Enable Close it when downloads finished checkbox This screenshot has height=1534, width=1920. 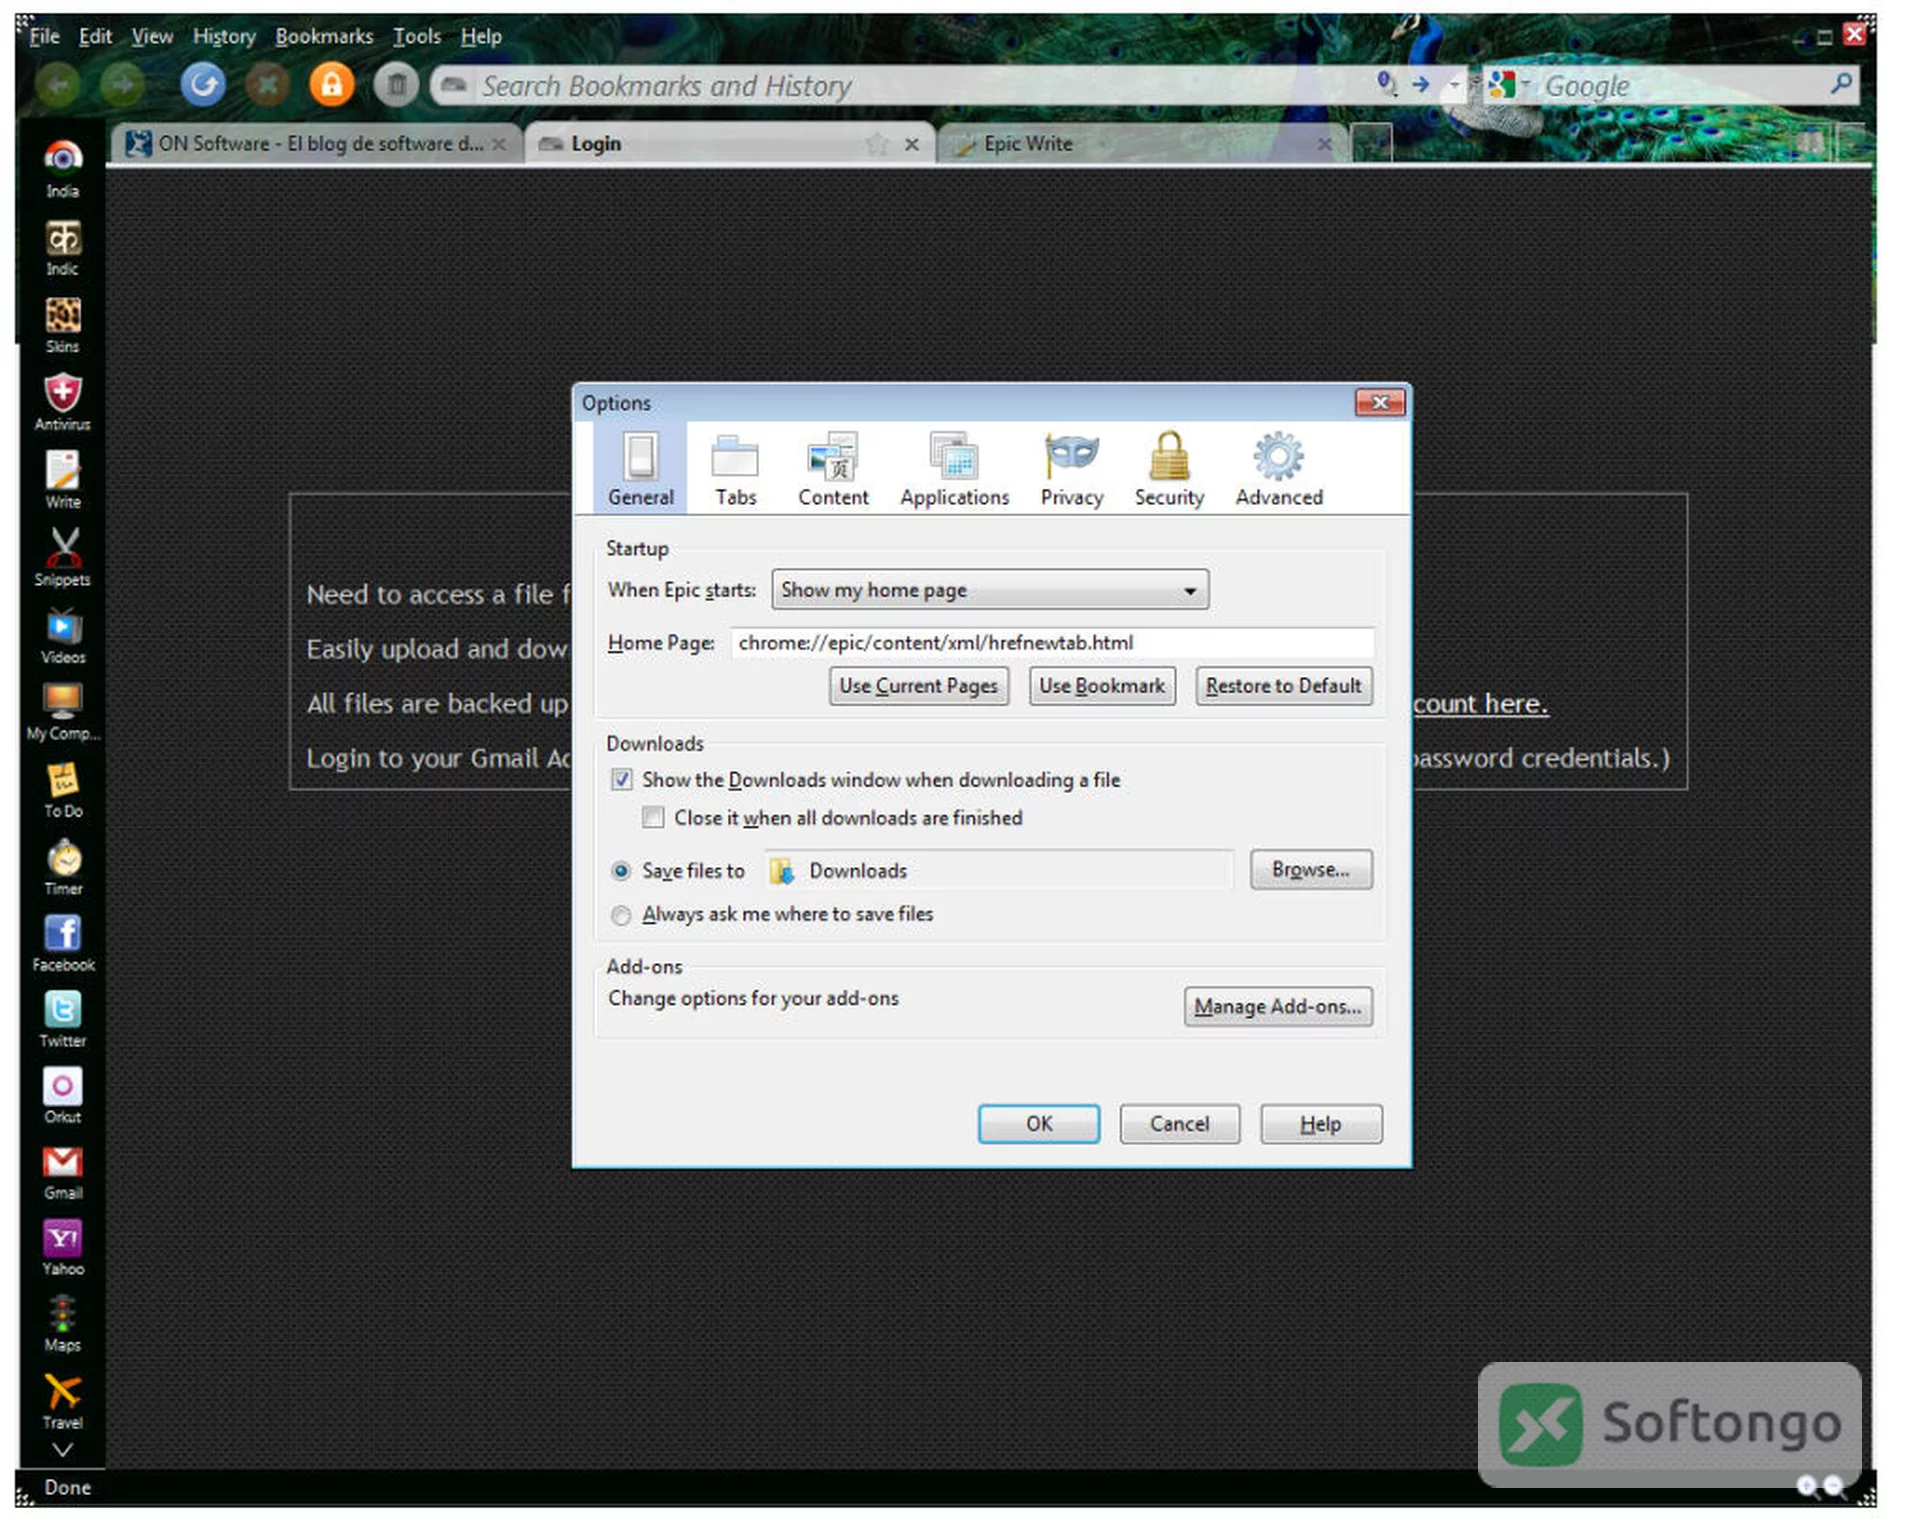654,819
